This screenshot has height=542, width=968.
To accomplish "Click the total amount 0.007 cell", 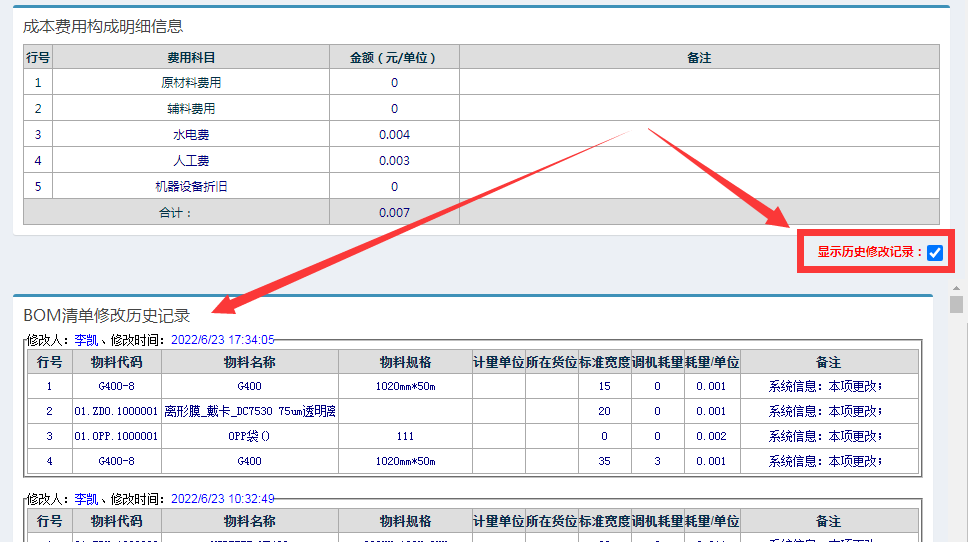I will tap(394, 212).
